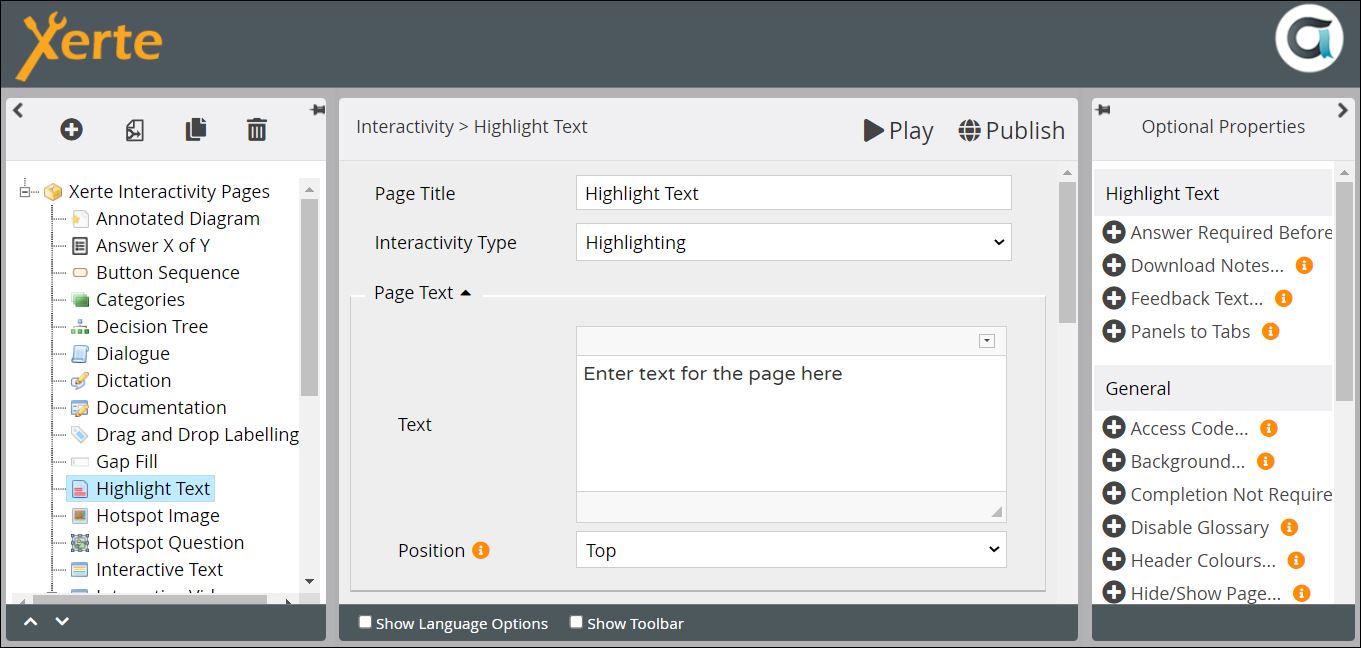Select Decision Tree page in tree
Image resolution: width=1361 pixels, height=648 pixels.
151,326
